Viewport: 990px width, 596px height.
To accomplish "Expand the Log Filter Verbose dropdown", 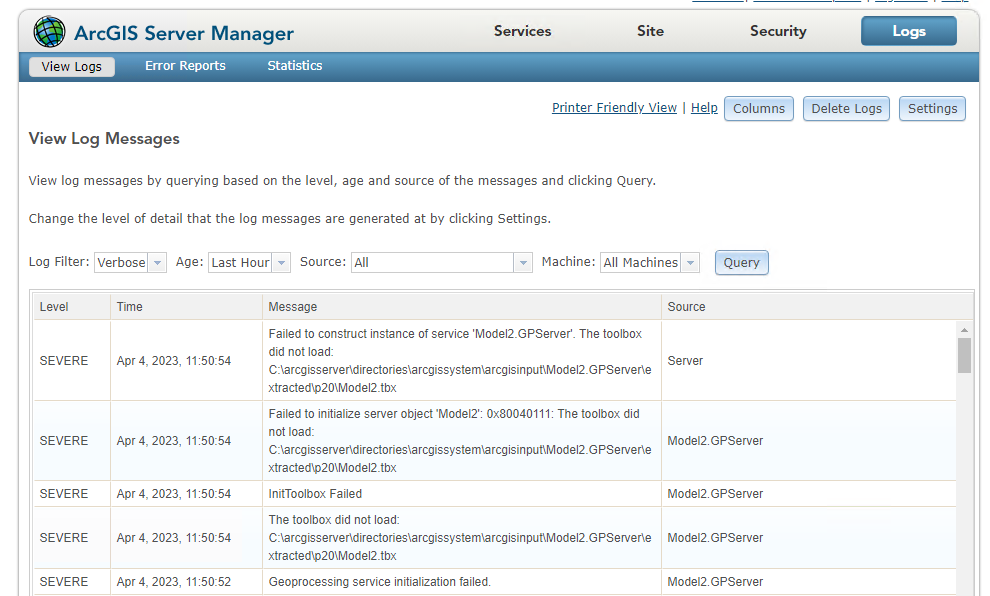I will click(131, 263).
